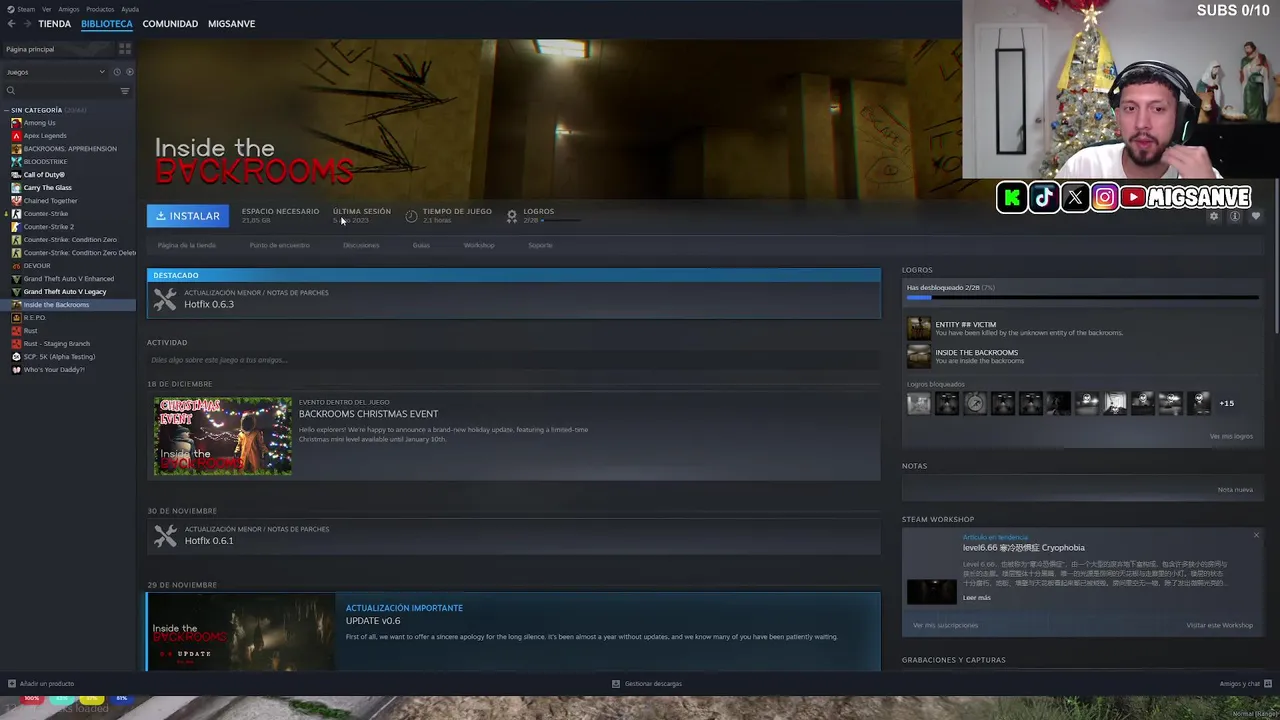Select R.E.P.O. in library list
Viewport: 1280px width, 720px height.
[x=34, y=318]
